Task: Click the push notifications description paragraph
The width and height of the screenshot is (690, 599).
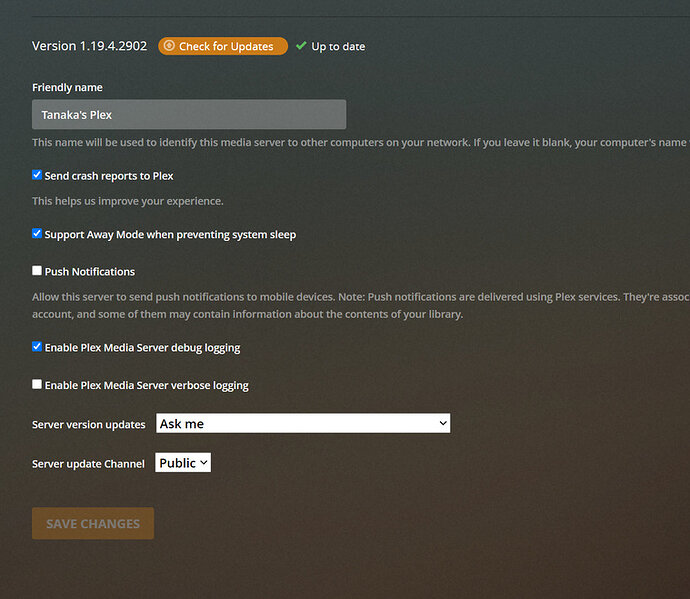Action: [x=361, y=305]
